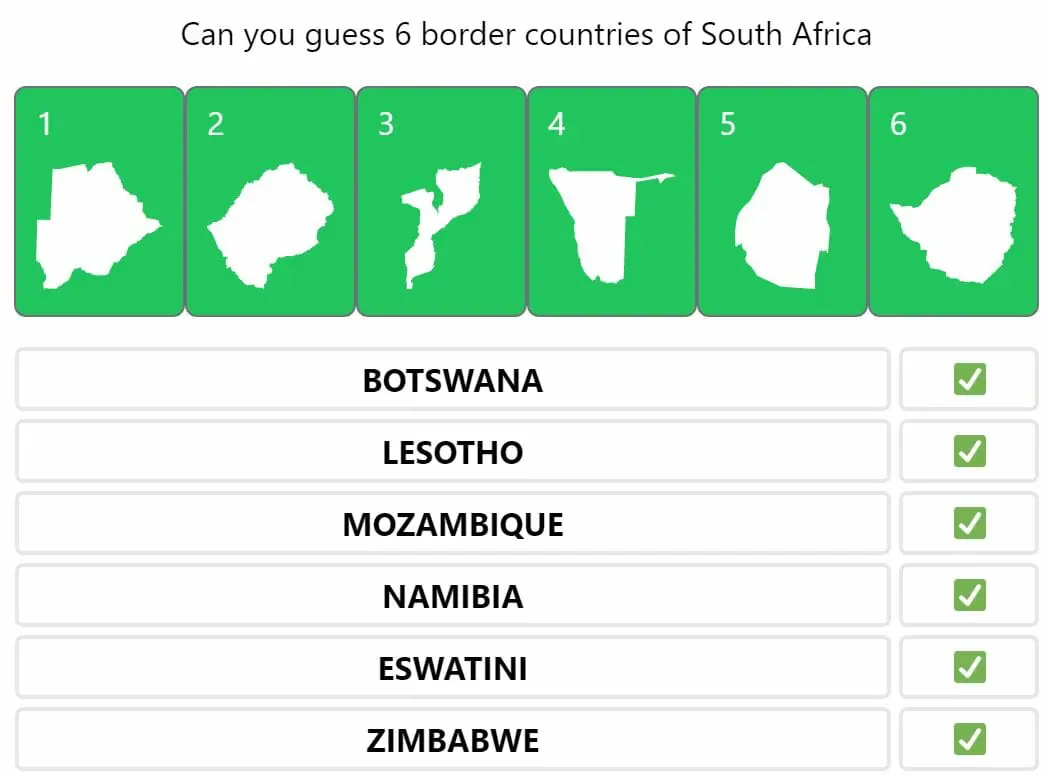Click the Namibia answer field
The image size is (1048, 776).
pos(452,596)
